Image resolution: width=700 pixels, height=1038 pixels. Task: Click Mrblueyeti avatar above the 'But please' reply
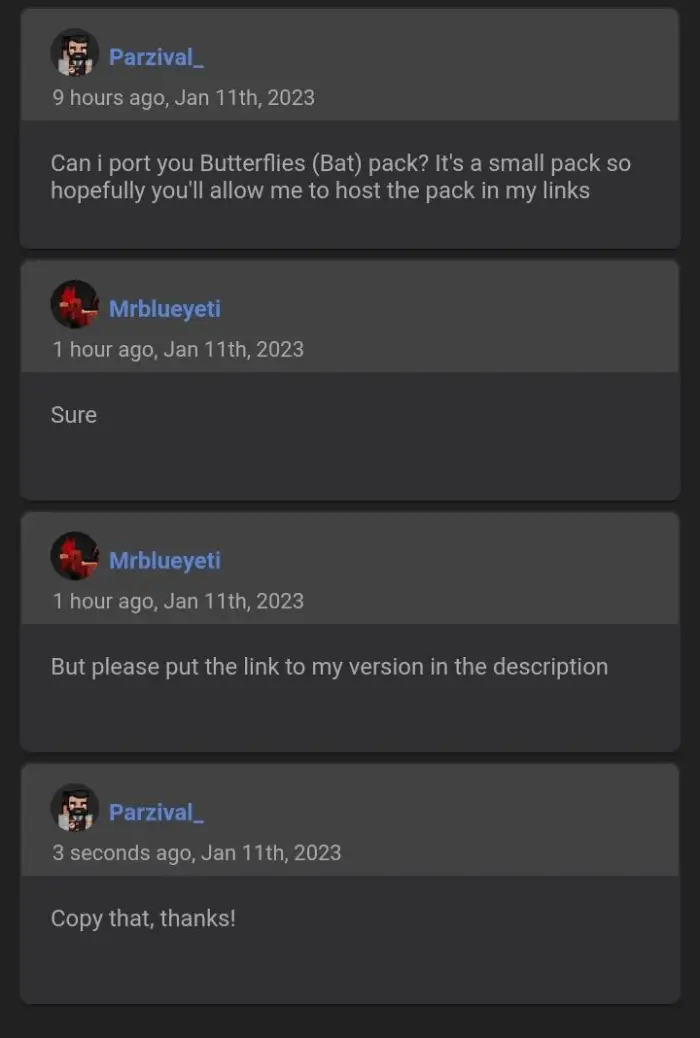tap(75, 555)
